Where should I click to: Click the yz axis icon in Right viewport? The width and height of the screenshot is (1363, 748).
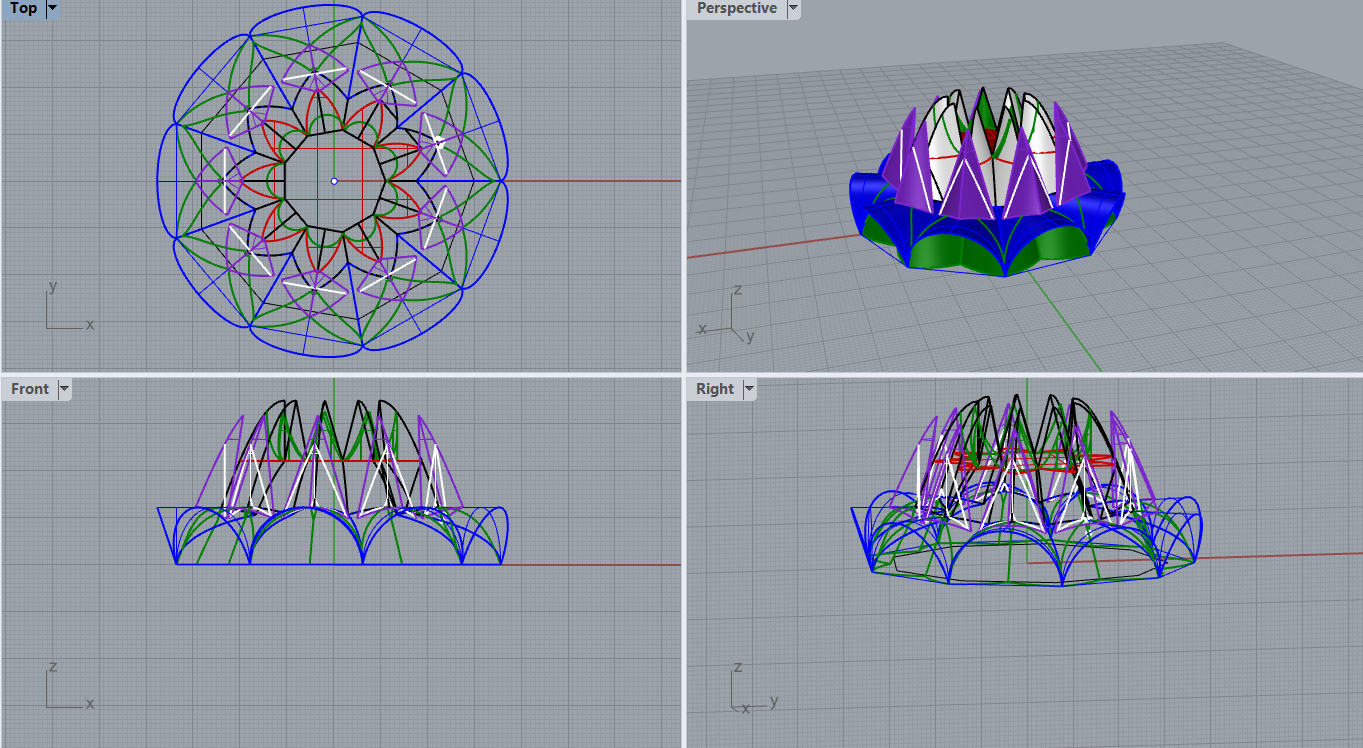pos(753,685)
